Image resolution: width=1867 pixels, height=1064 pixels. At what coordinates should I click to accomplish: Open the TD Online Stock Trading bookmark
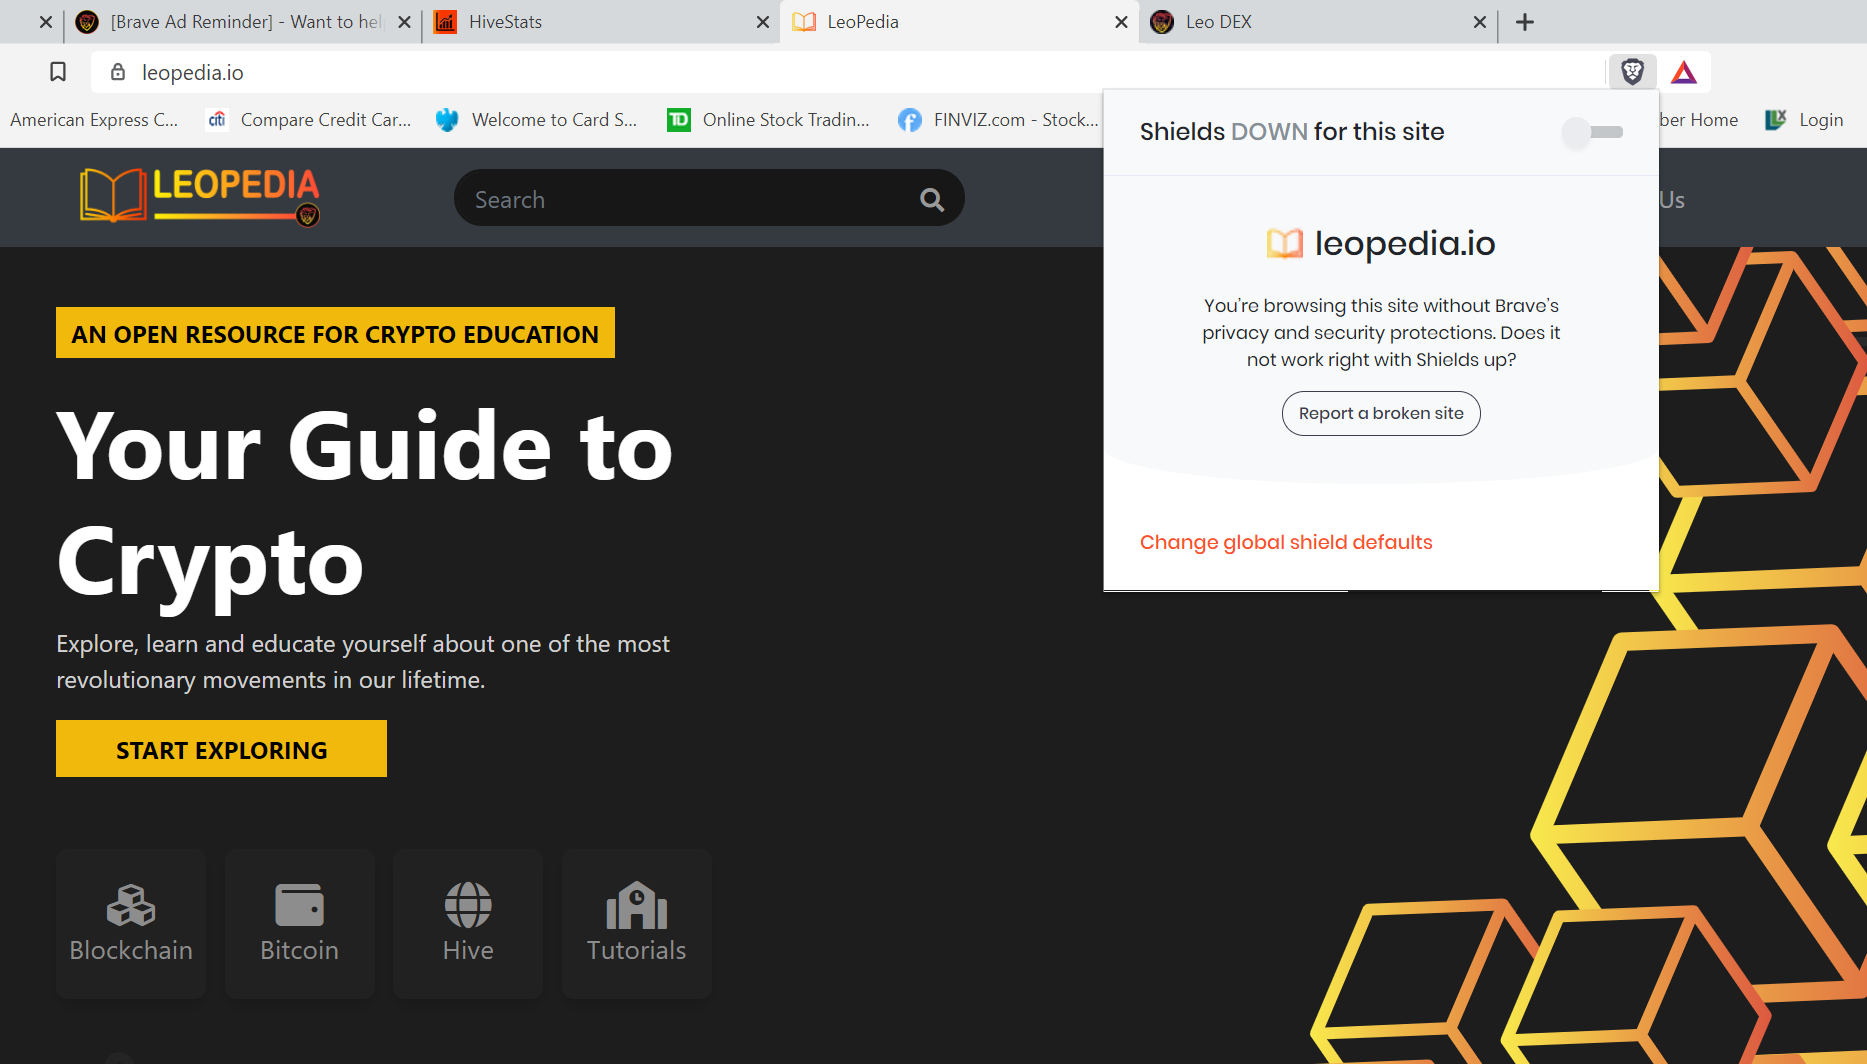[769, 120]
